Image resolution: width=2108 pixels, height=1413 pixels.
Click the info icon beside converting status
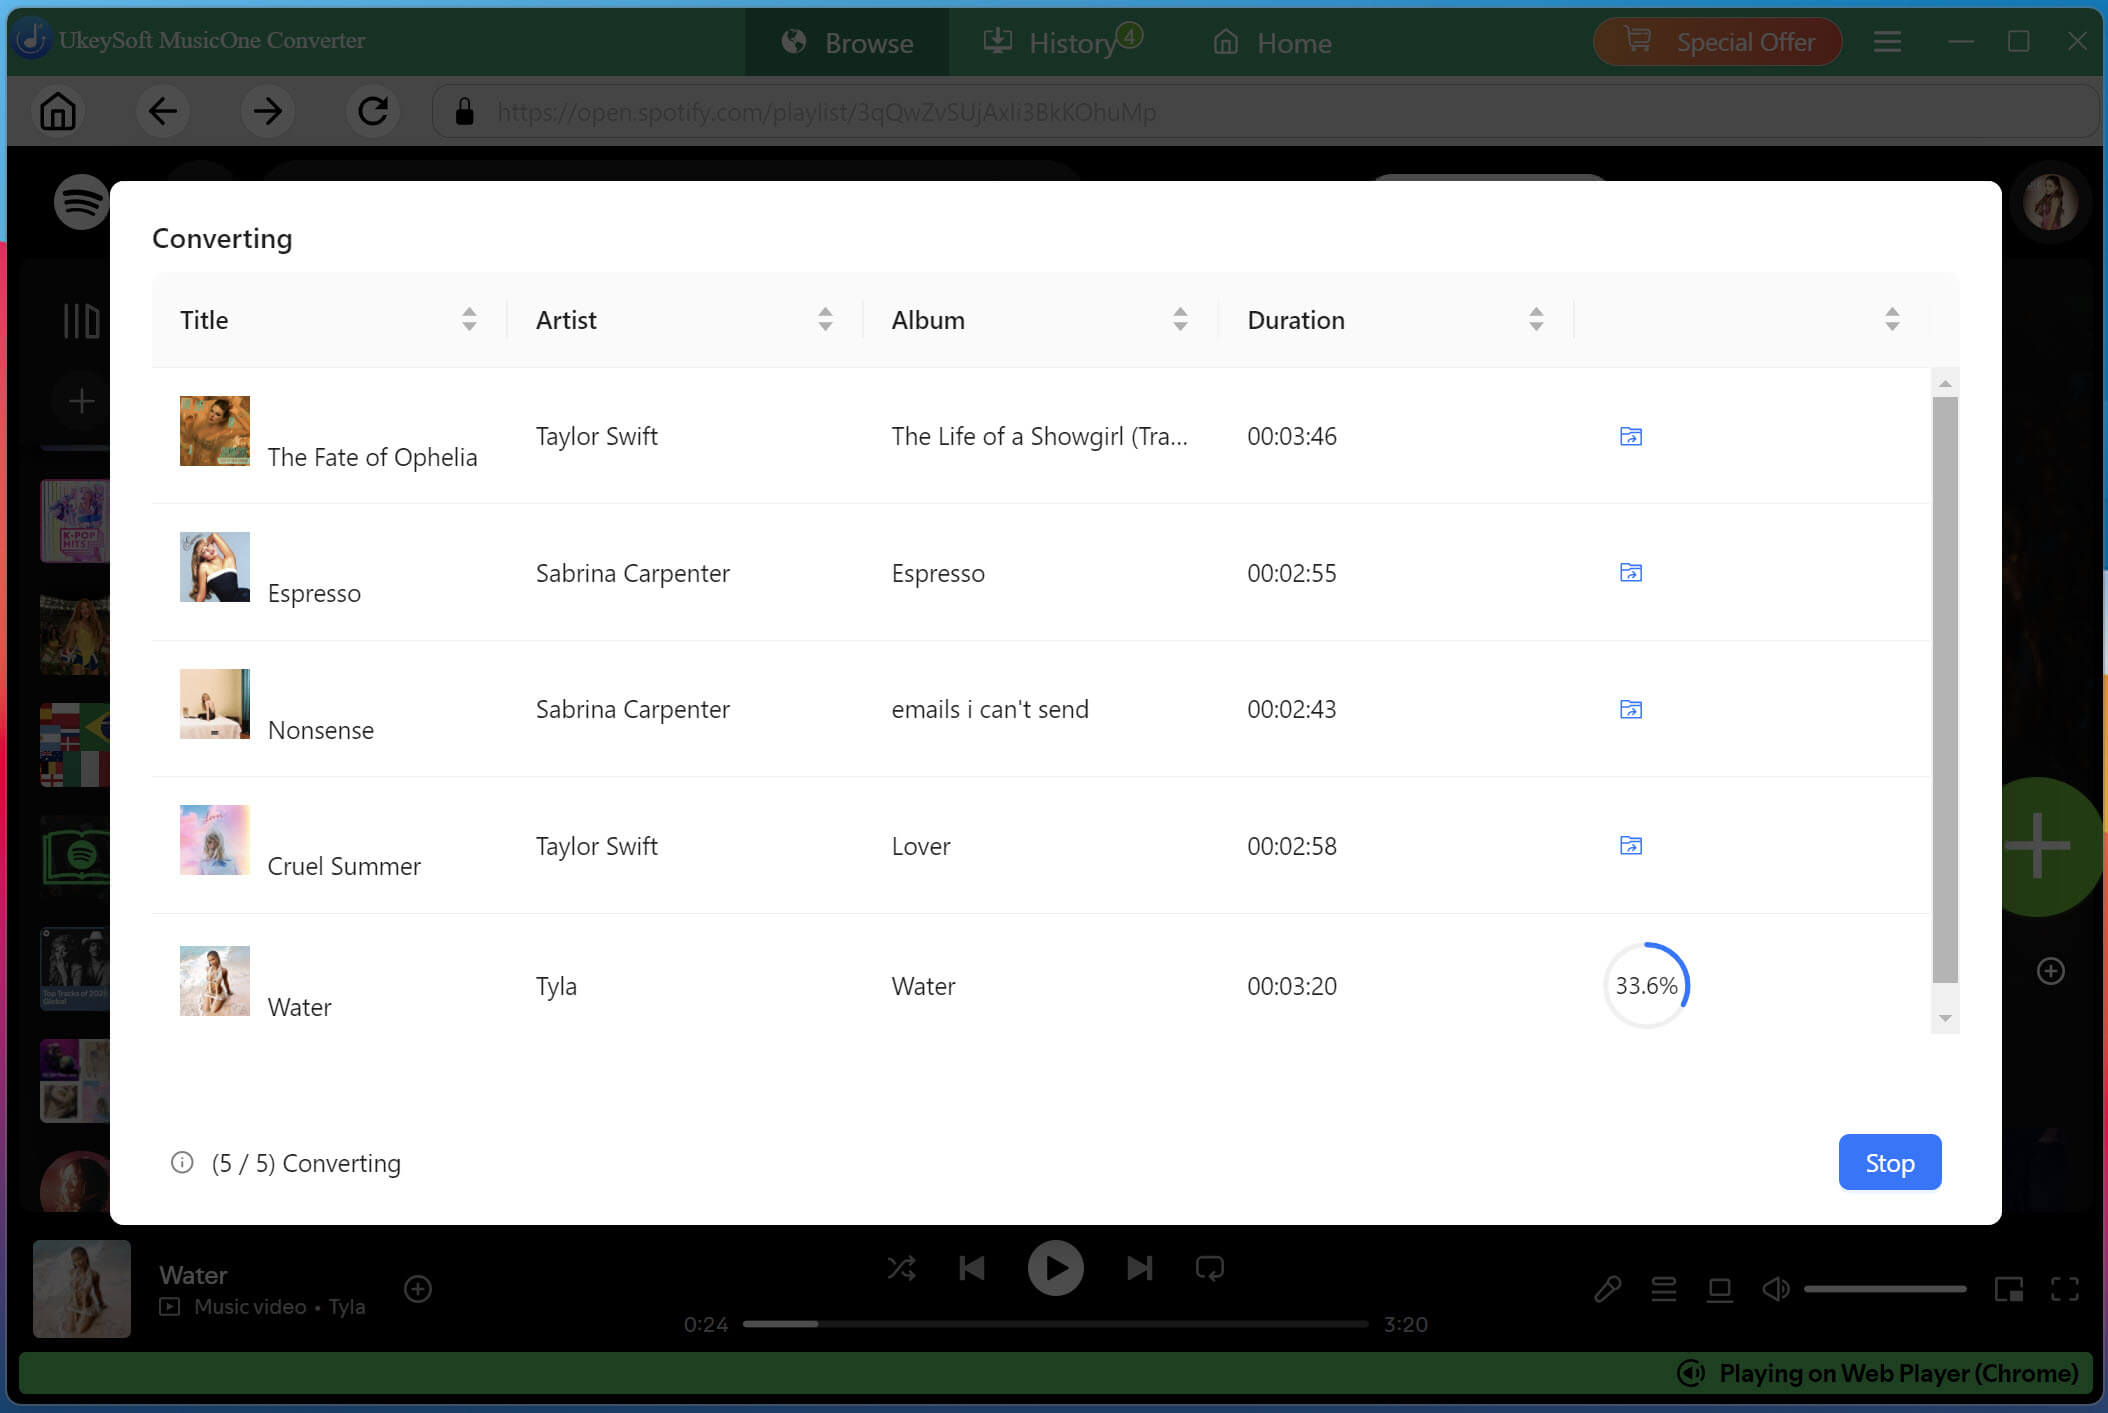coord(182,1162)
